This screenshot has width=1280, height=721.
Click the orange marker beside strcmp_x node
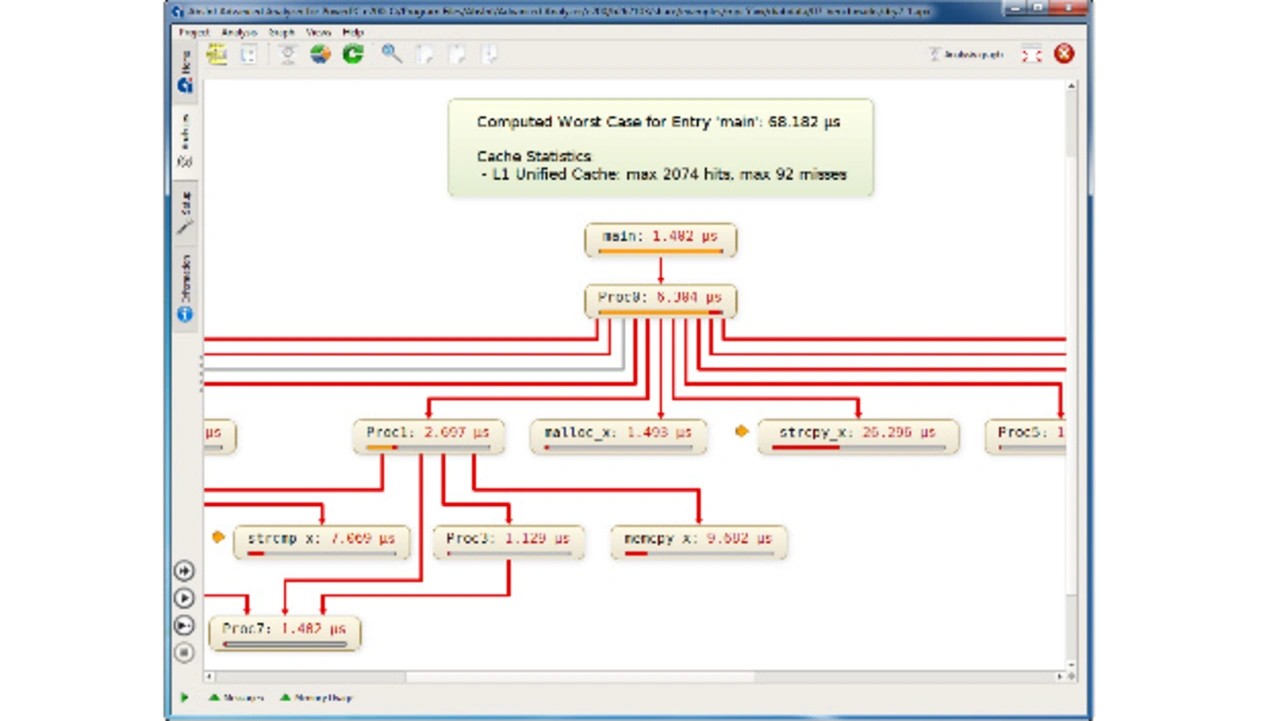pyautogui.click(x=218, y=537)
